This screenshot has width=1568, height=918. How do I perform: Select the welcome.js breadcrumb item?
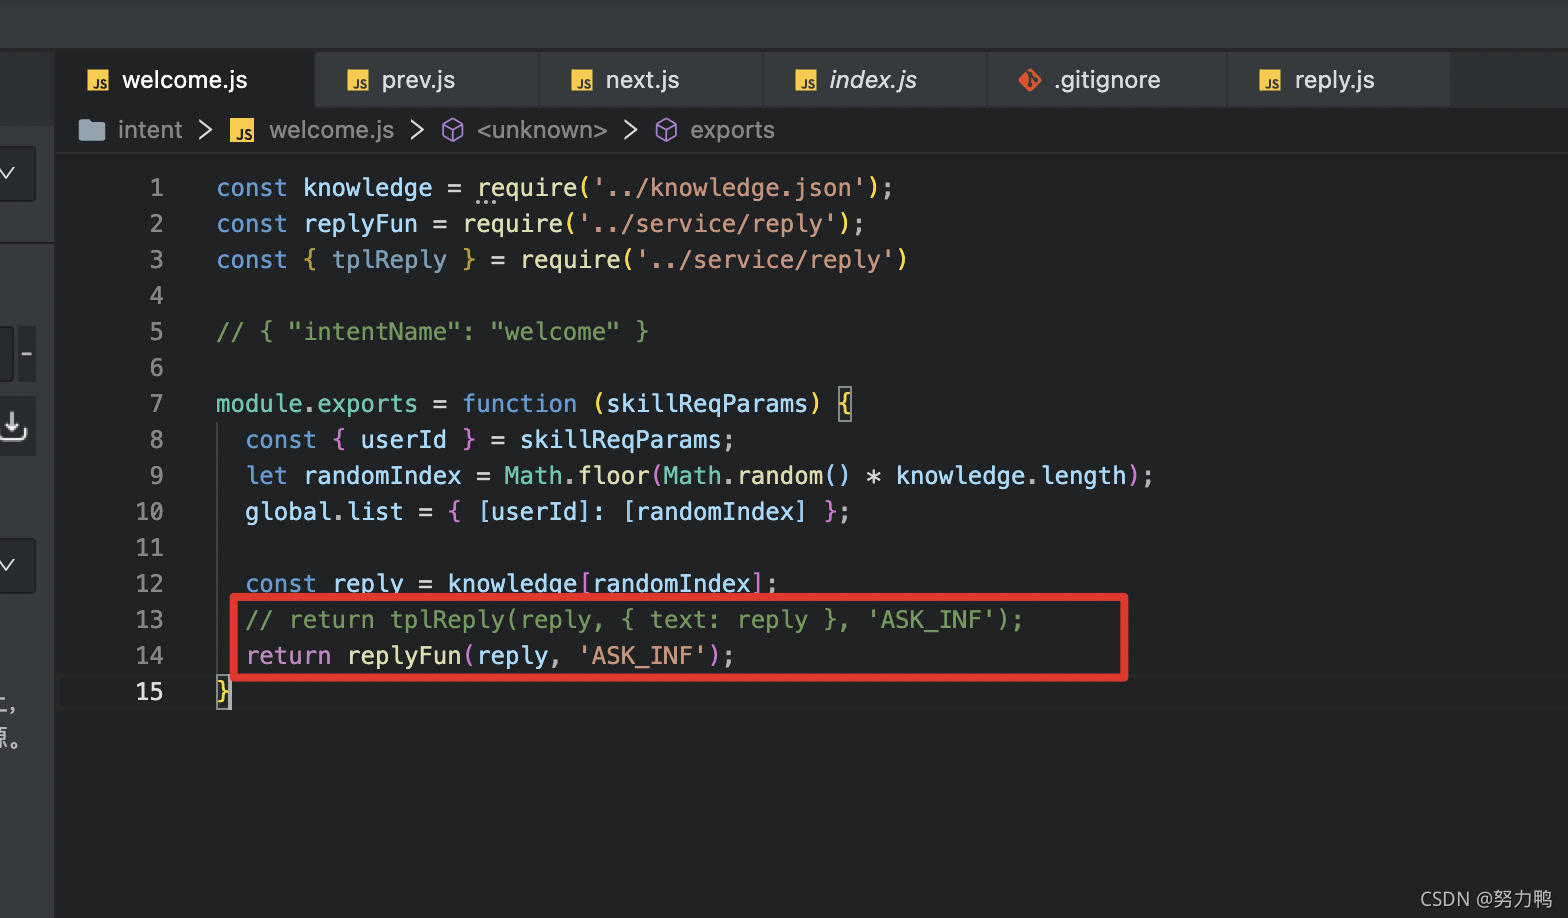[x=331, y=130]
